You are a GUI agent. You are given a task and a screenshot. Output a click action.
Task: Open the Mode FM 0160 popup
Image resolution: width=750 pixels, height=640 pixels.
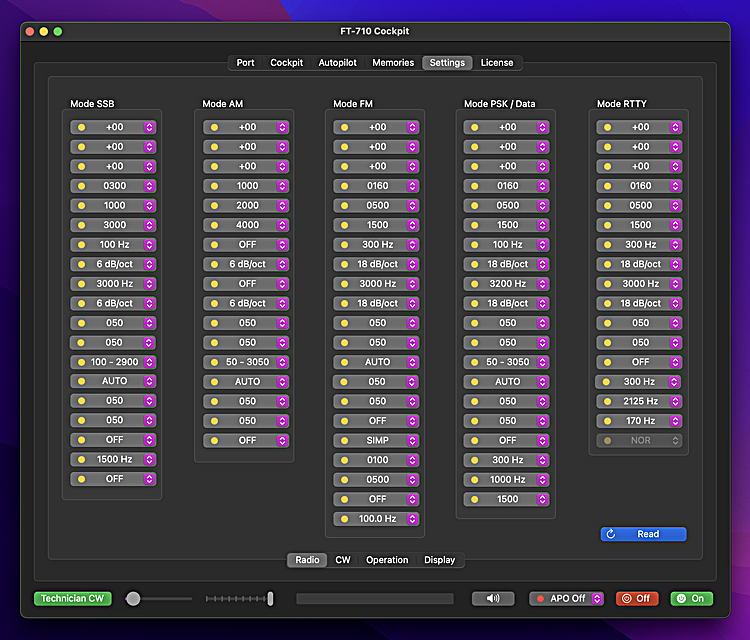376,186
